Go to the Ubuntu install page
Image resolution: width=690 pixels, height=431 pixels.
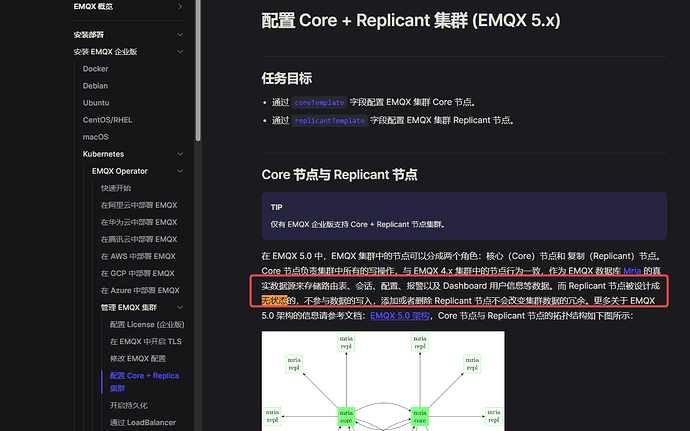tap(96, 103)
